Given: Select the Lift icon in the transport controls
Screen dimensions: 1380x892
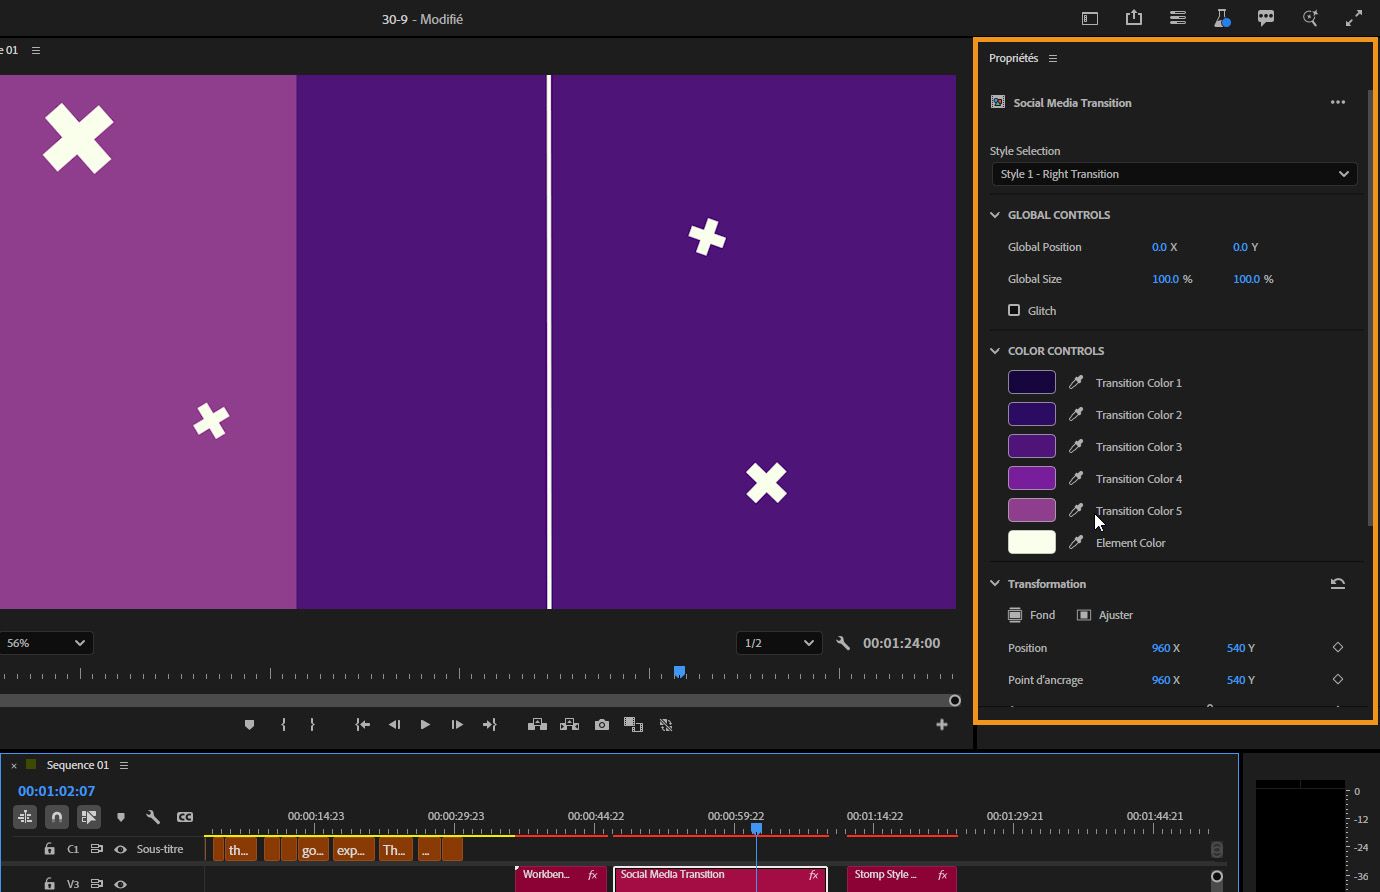Looking at the screenshot, I should click(537, 724).
